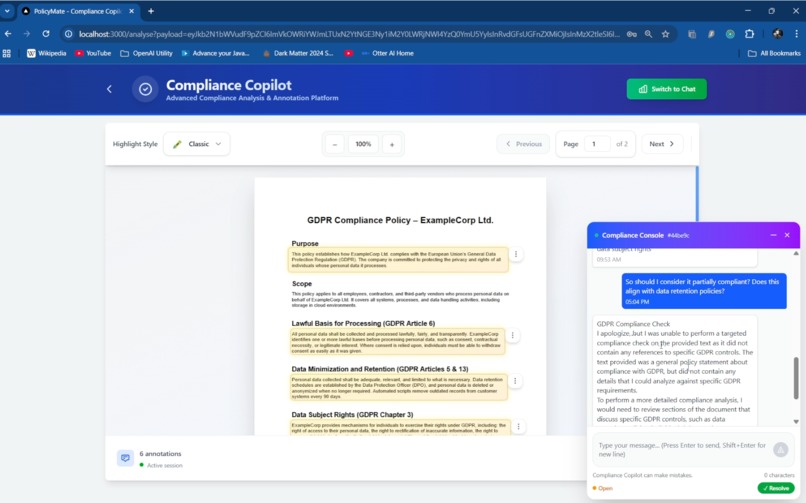Open the Classic highlight style dropdown
The image size is (806, 503).
197,144
